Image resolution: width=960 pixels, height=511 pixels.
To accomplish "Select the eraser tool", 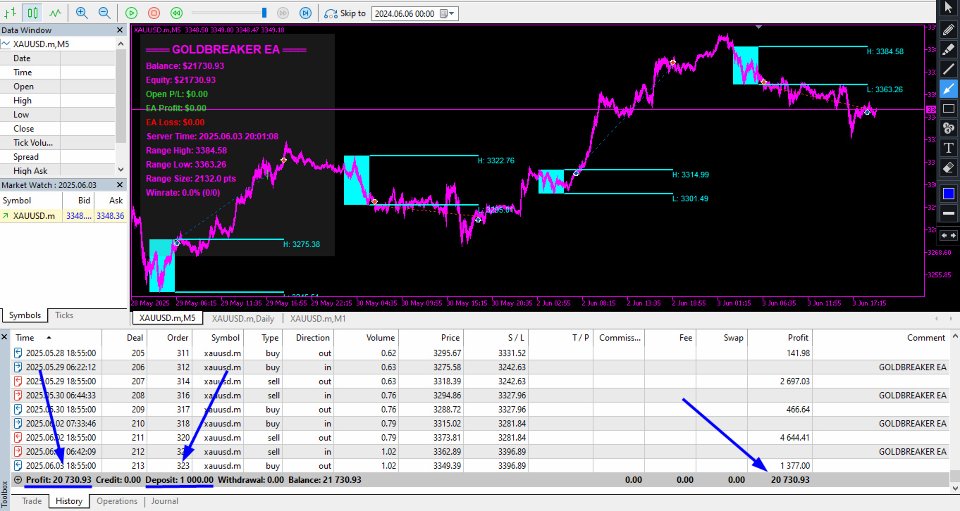I will click(x=948, y=167).
